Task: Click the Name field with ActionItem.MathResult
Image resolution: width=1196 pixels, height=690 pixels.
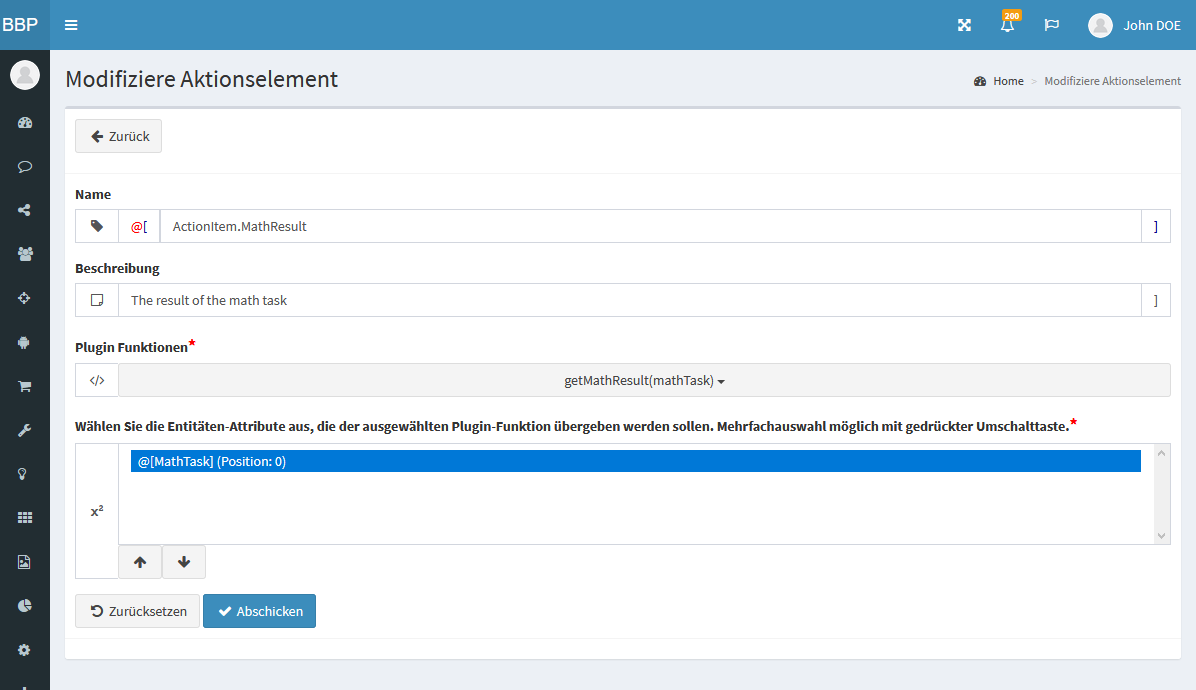Action: 650,226
